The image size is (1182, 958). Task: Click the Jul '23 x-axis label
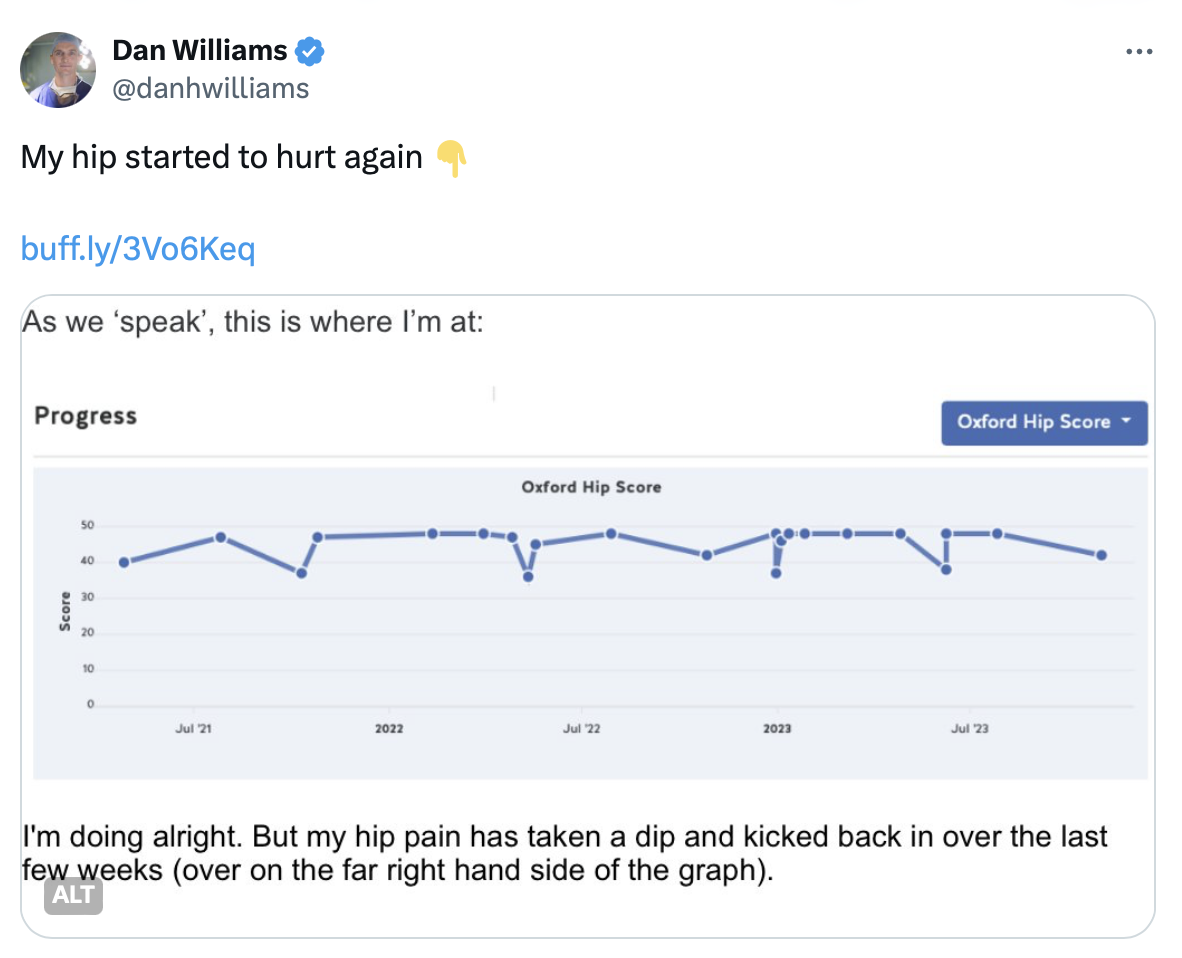969,728
